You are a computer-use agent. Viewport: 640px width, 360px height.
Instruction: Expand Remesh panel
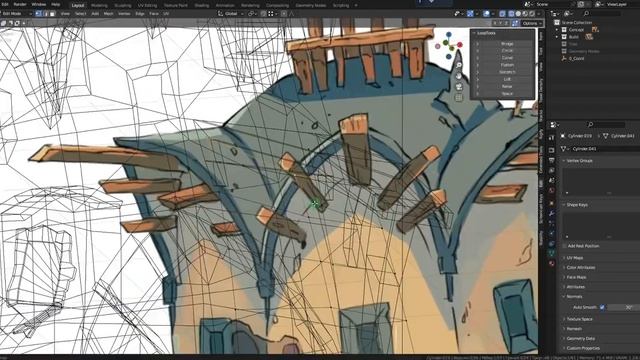(574, 329)
